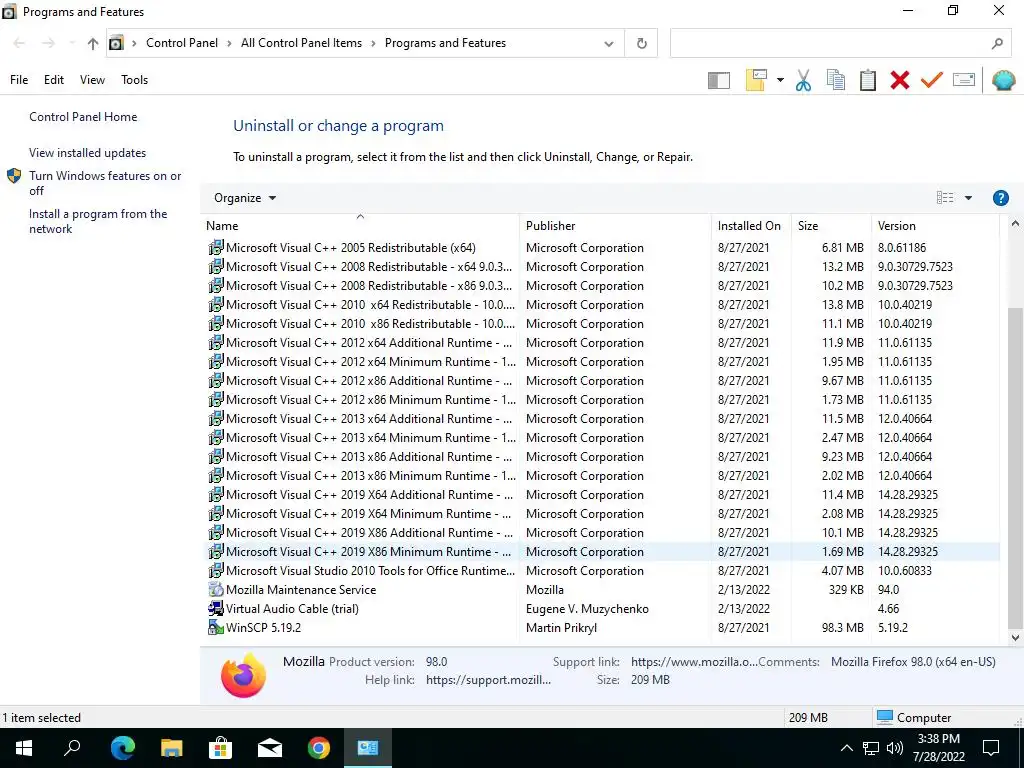Screen dimensions: 1024x768
Task: Click the Virtual Audio Cable row icon
Action: [216, 609]
